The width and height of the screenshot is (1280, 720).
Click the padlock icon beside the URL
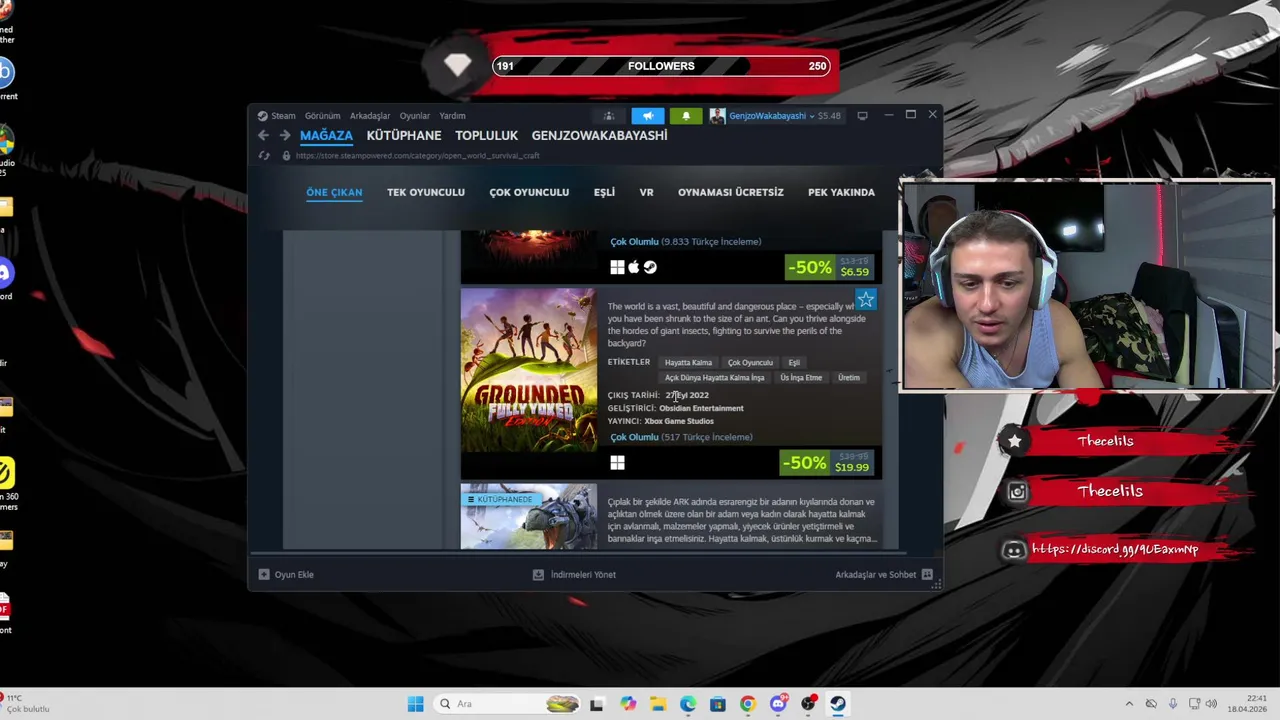tap(286, 156)
